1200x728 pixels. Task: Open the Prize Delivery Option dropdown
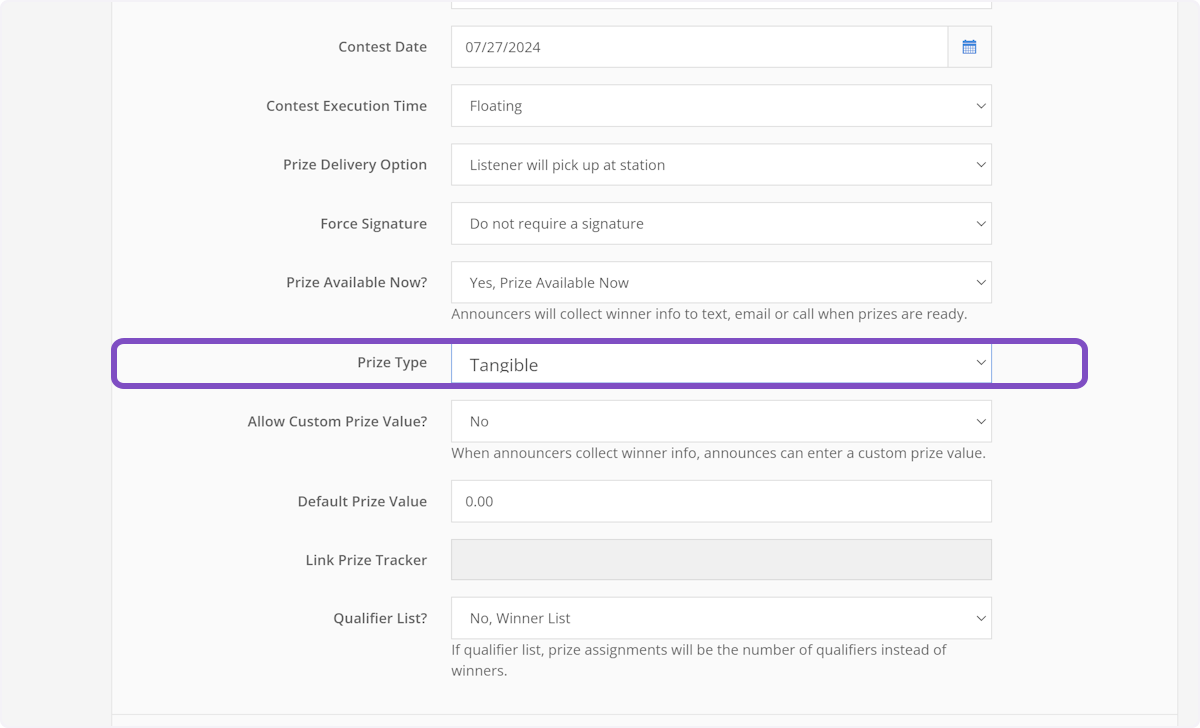[720, 165]
